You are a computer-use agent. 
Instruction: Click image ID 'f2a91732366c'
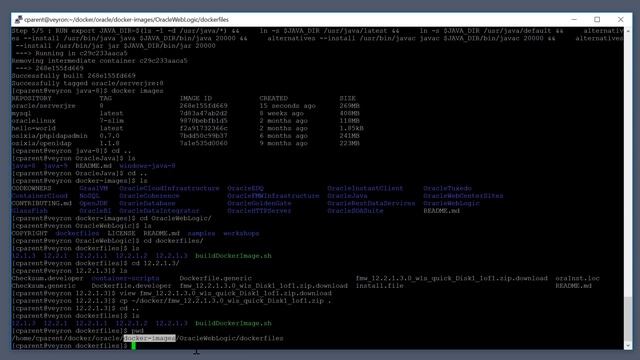203,128
